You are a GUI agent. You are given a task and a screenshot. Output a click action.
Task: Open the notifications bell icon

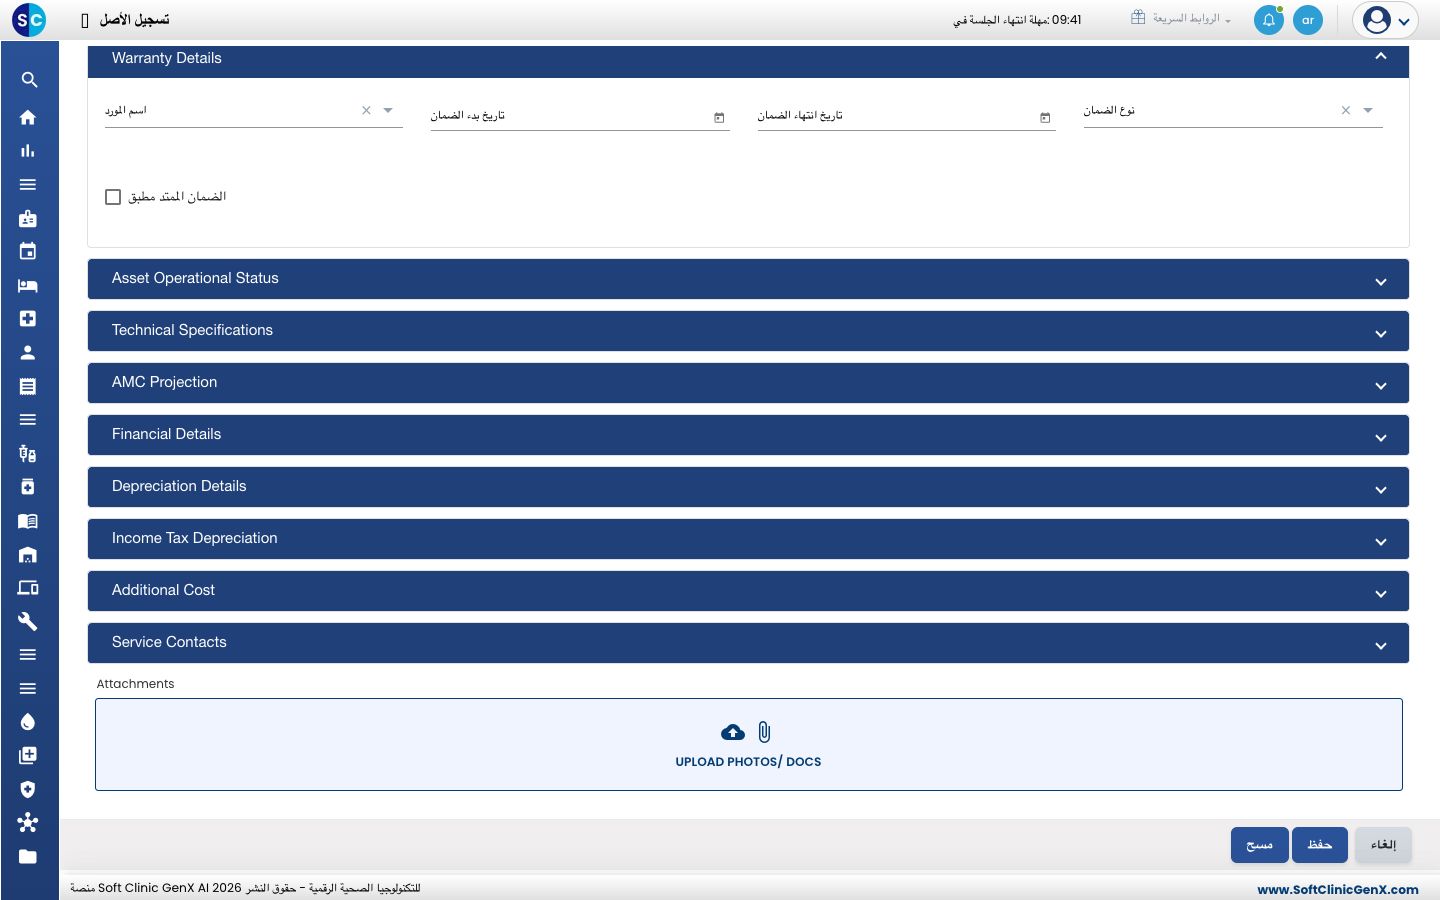pyautogui.click(x=1269, y=20)
